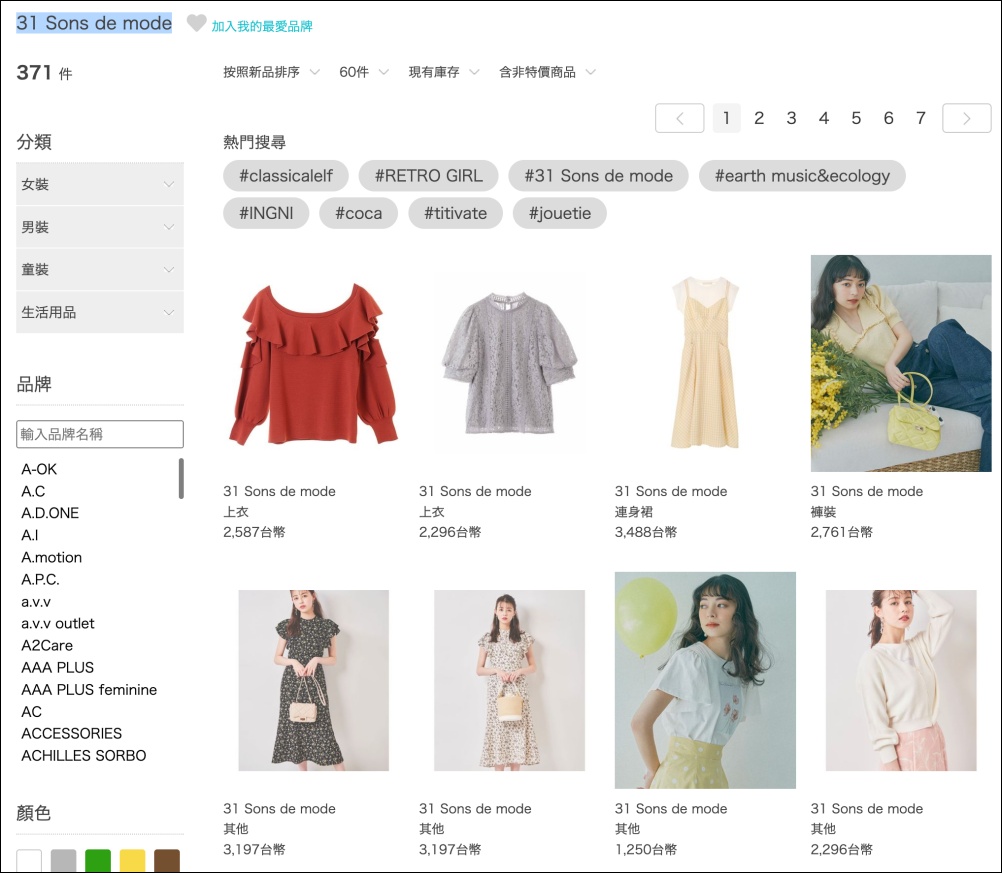Click the #INGNI search tag
1002x873 pixels.
[x=266, y=213]
